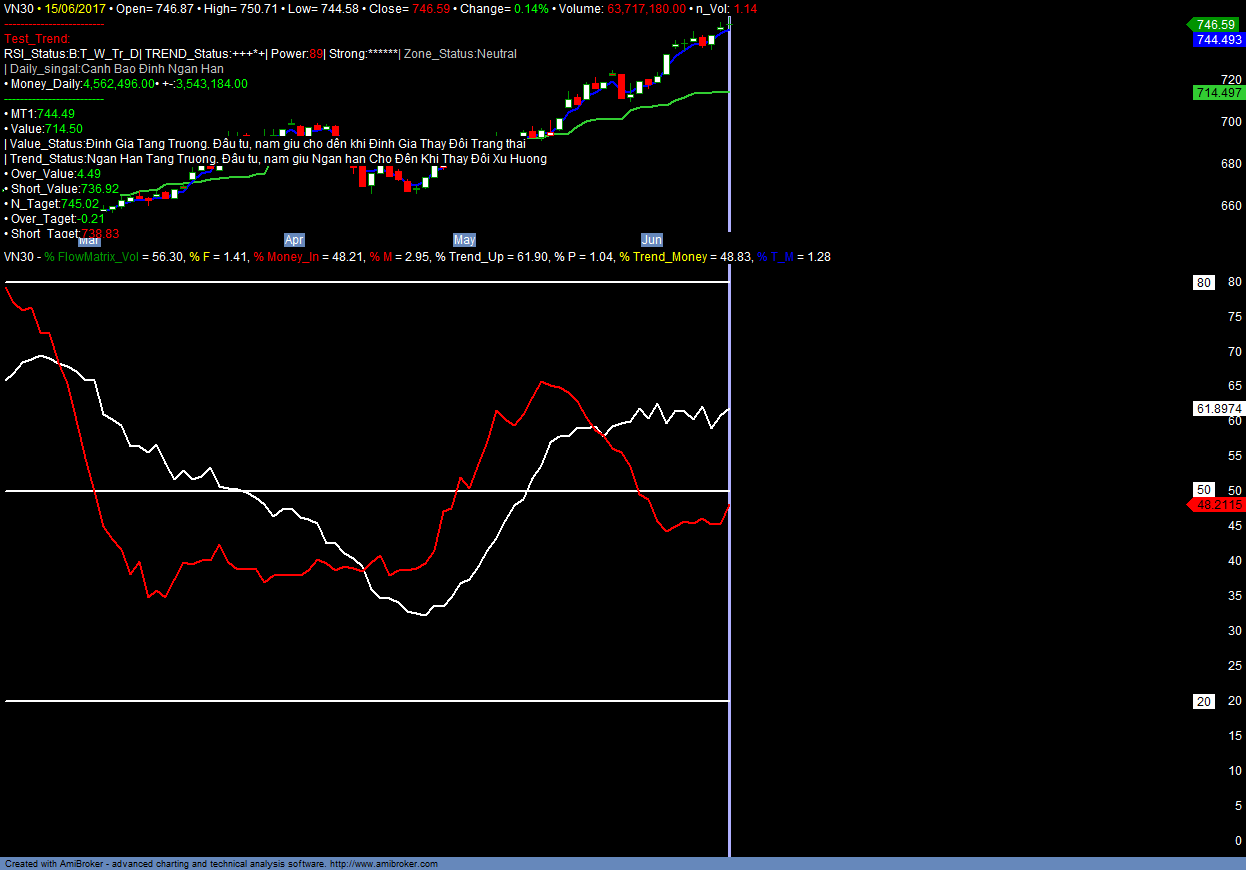
Task: Click the 20 oversold level label
Action: pos(1204,701)
